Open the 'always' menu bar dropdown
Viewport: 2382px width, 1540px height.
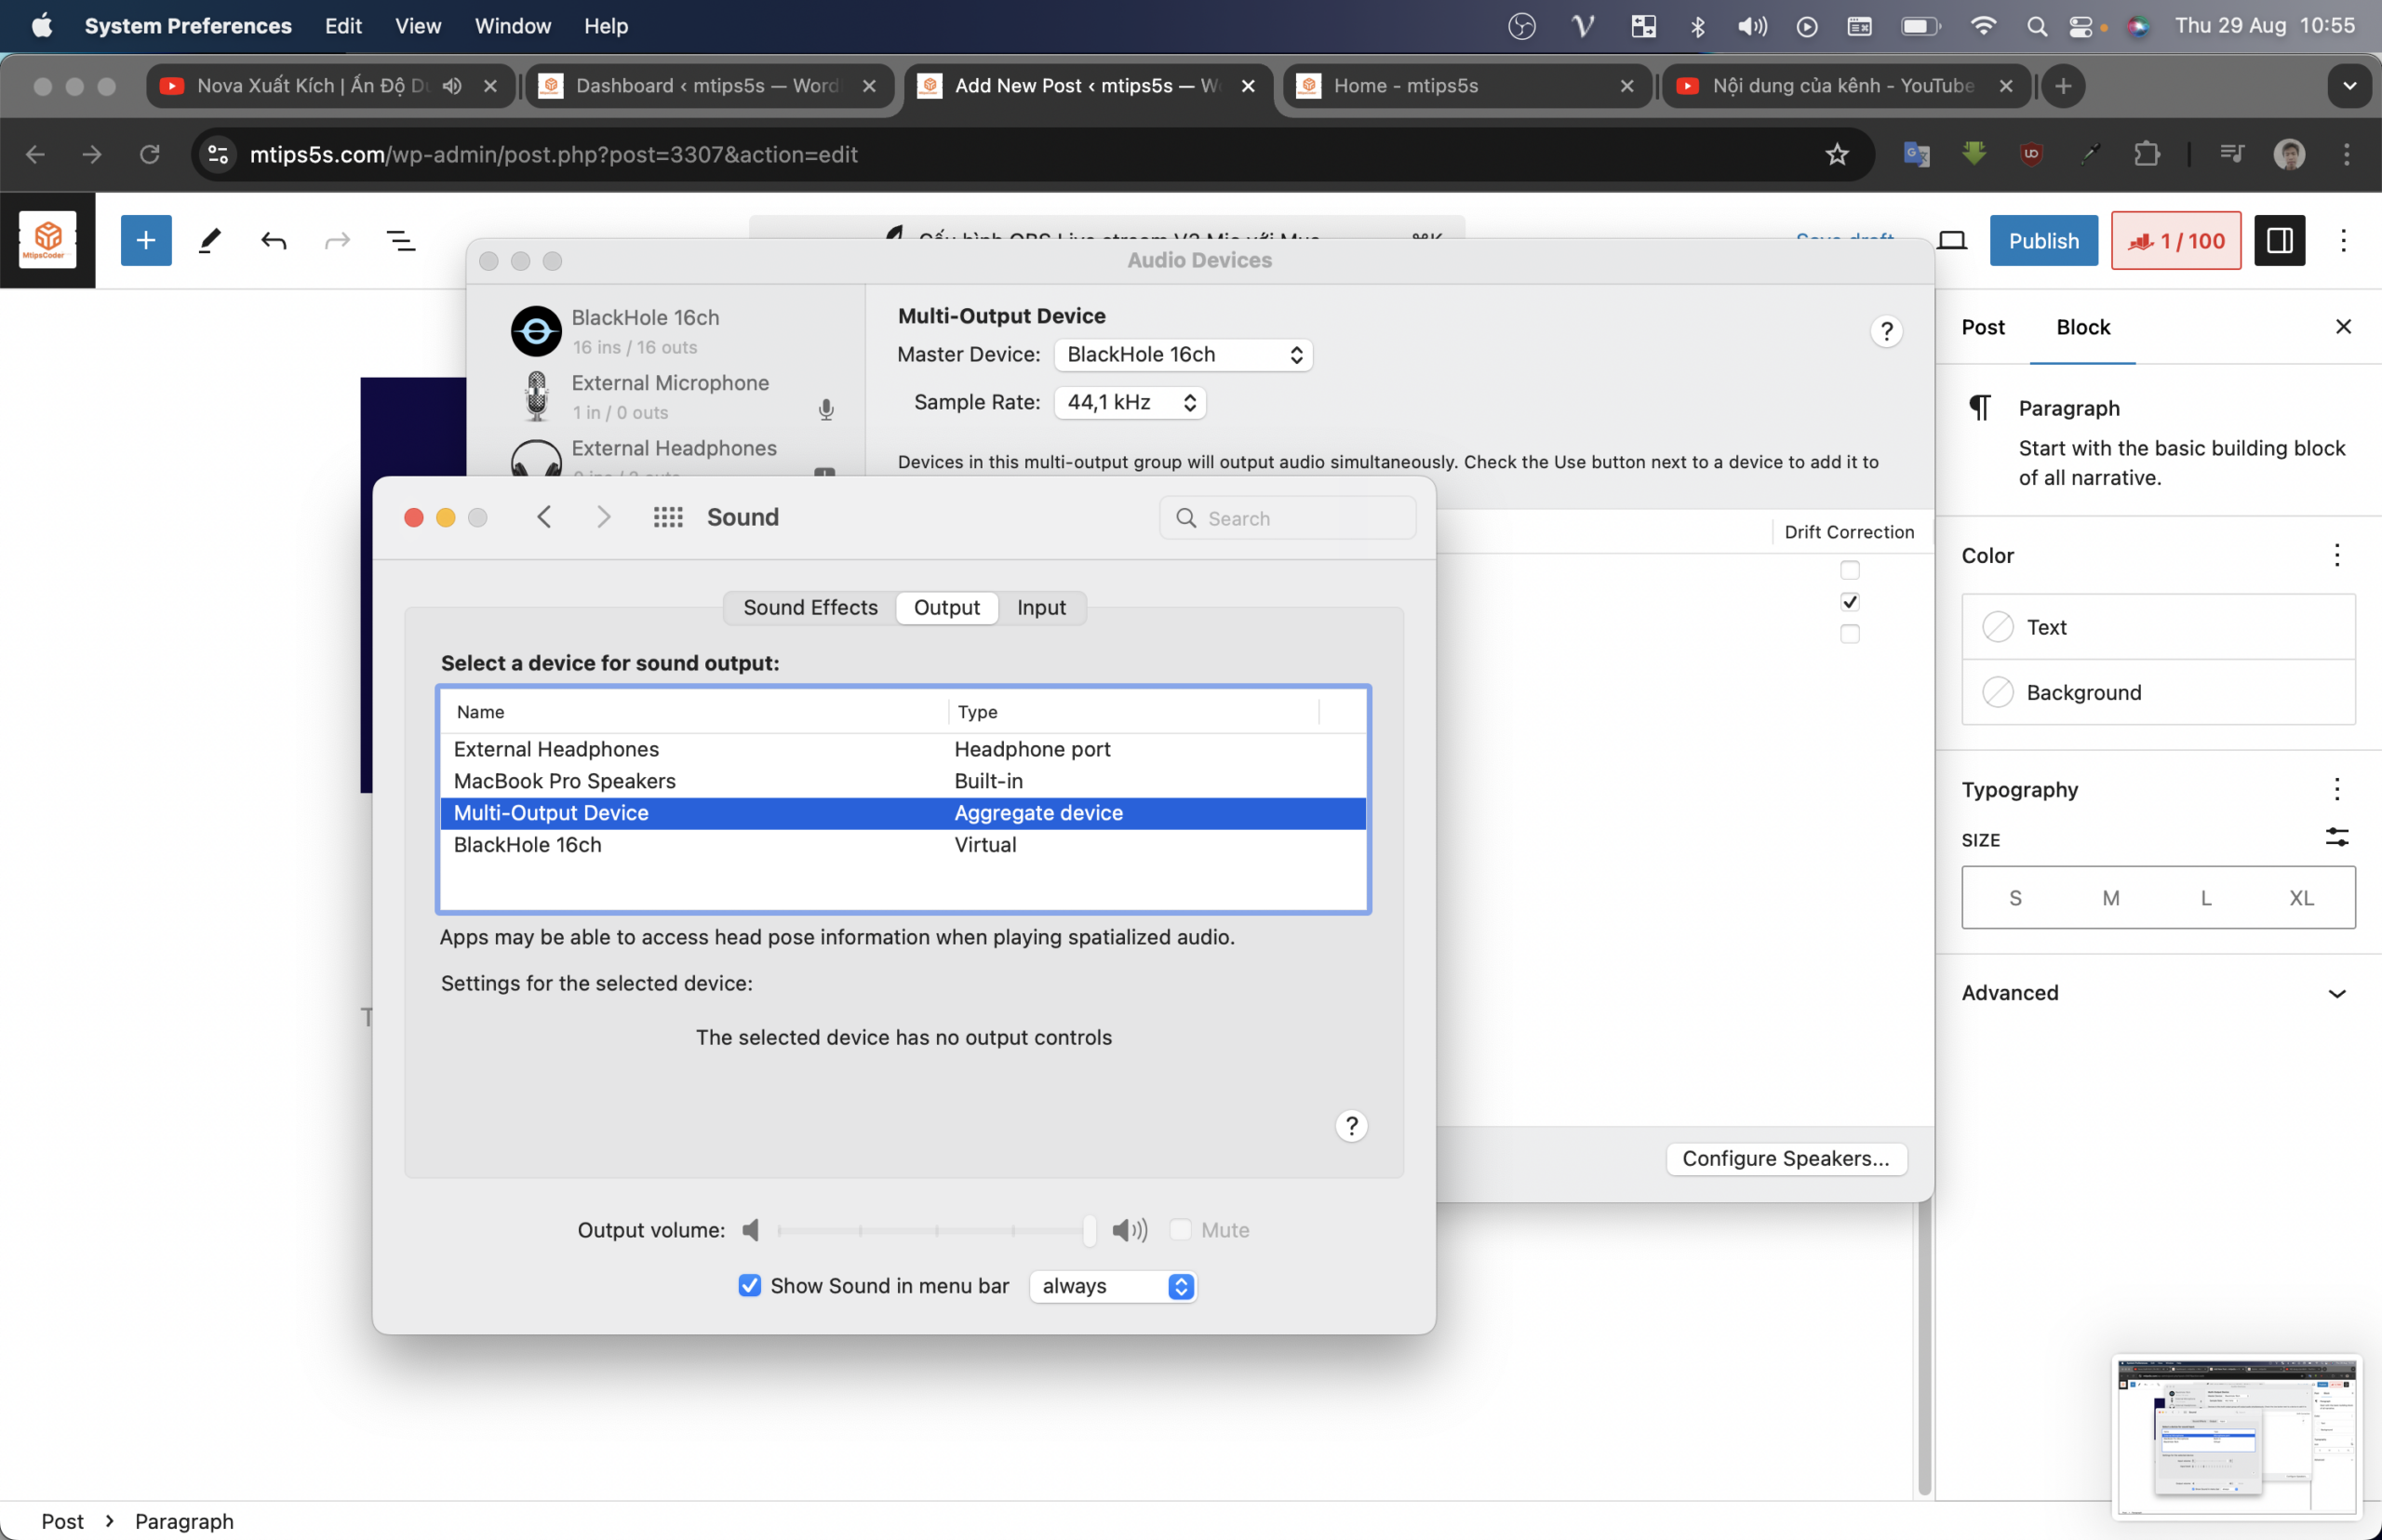[1112, 1286]
